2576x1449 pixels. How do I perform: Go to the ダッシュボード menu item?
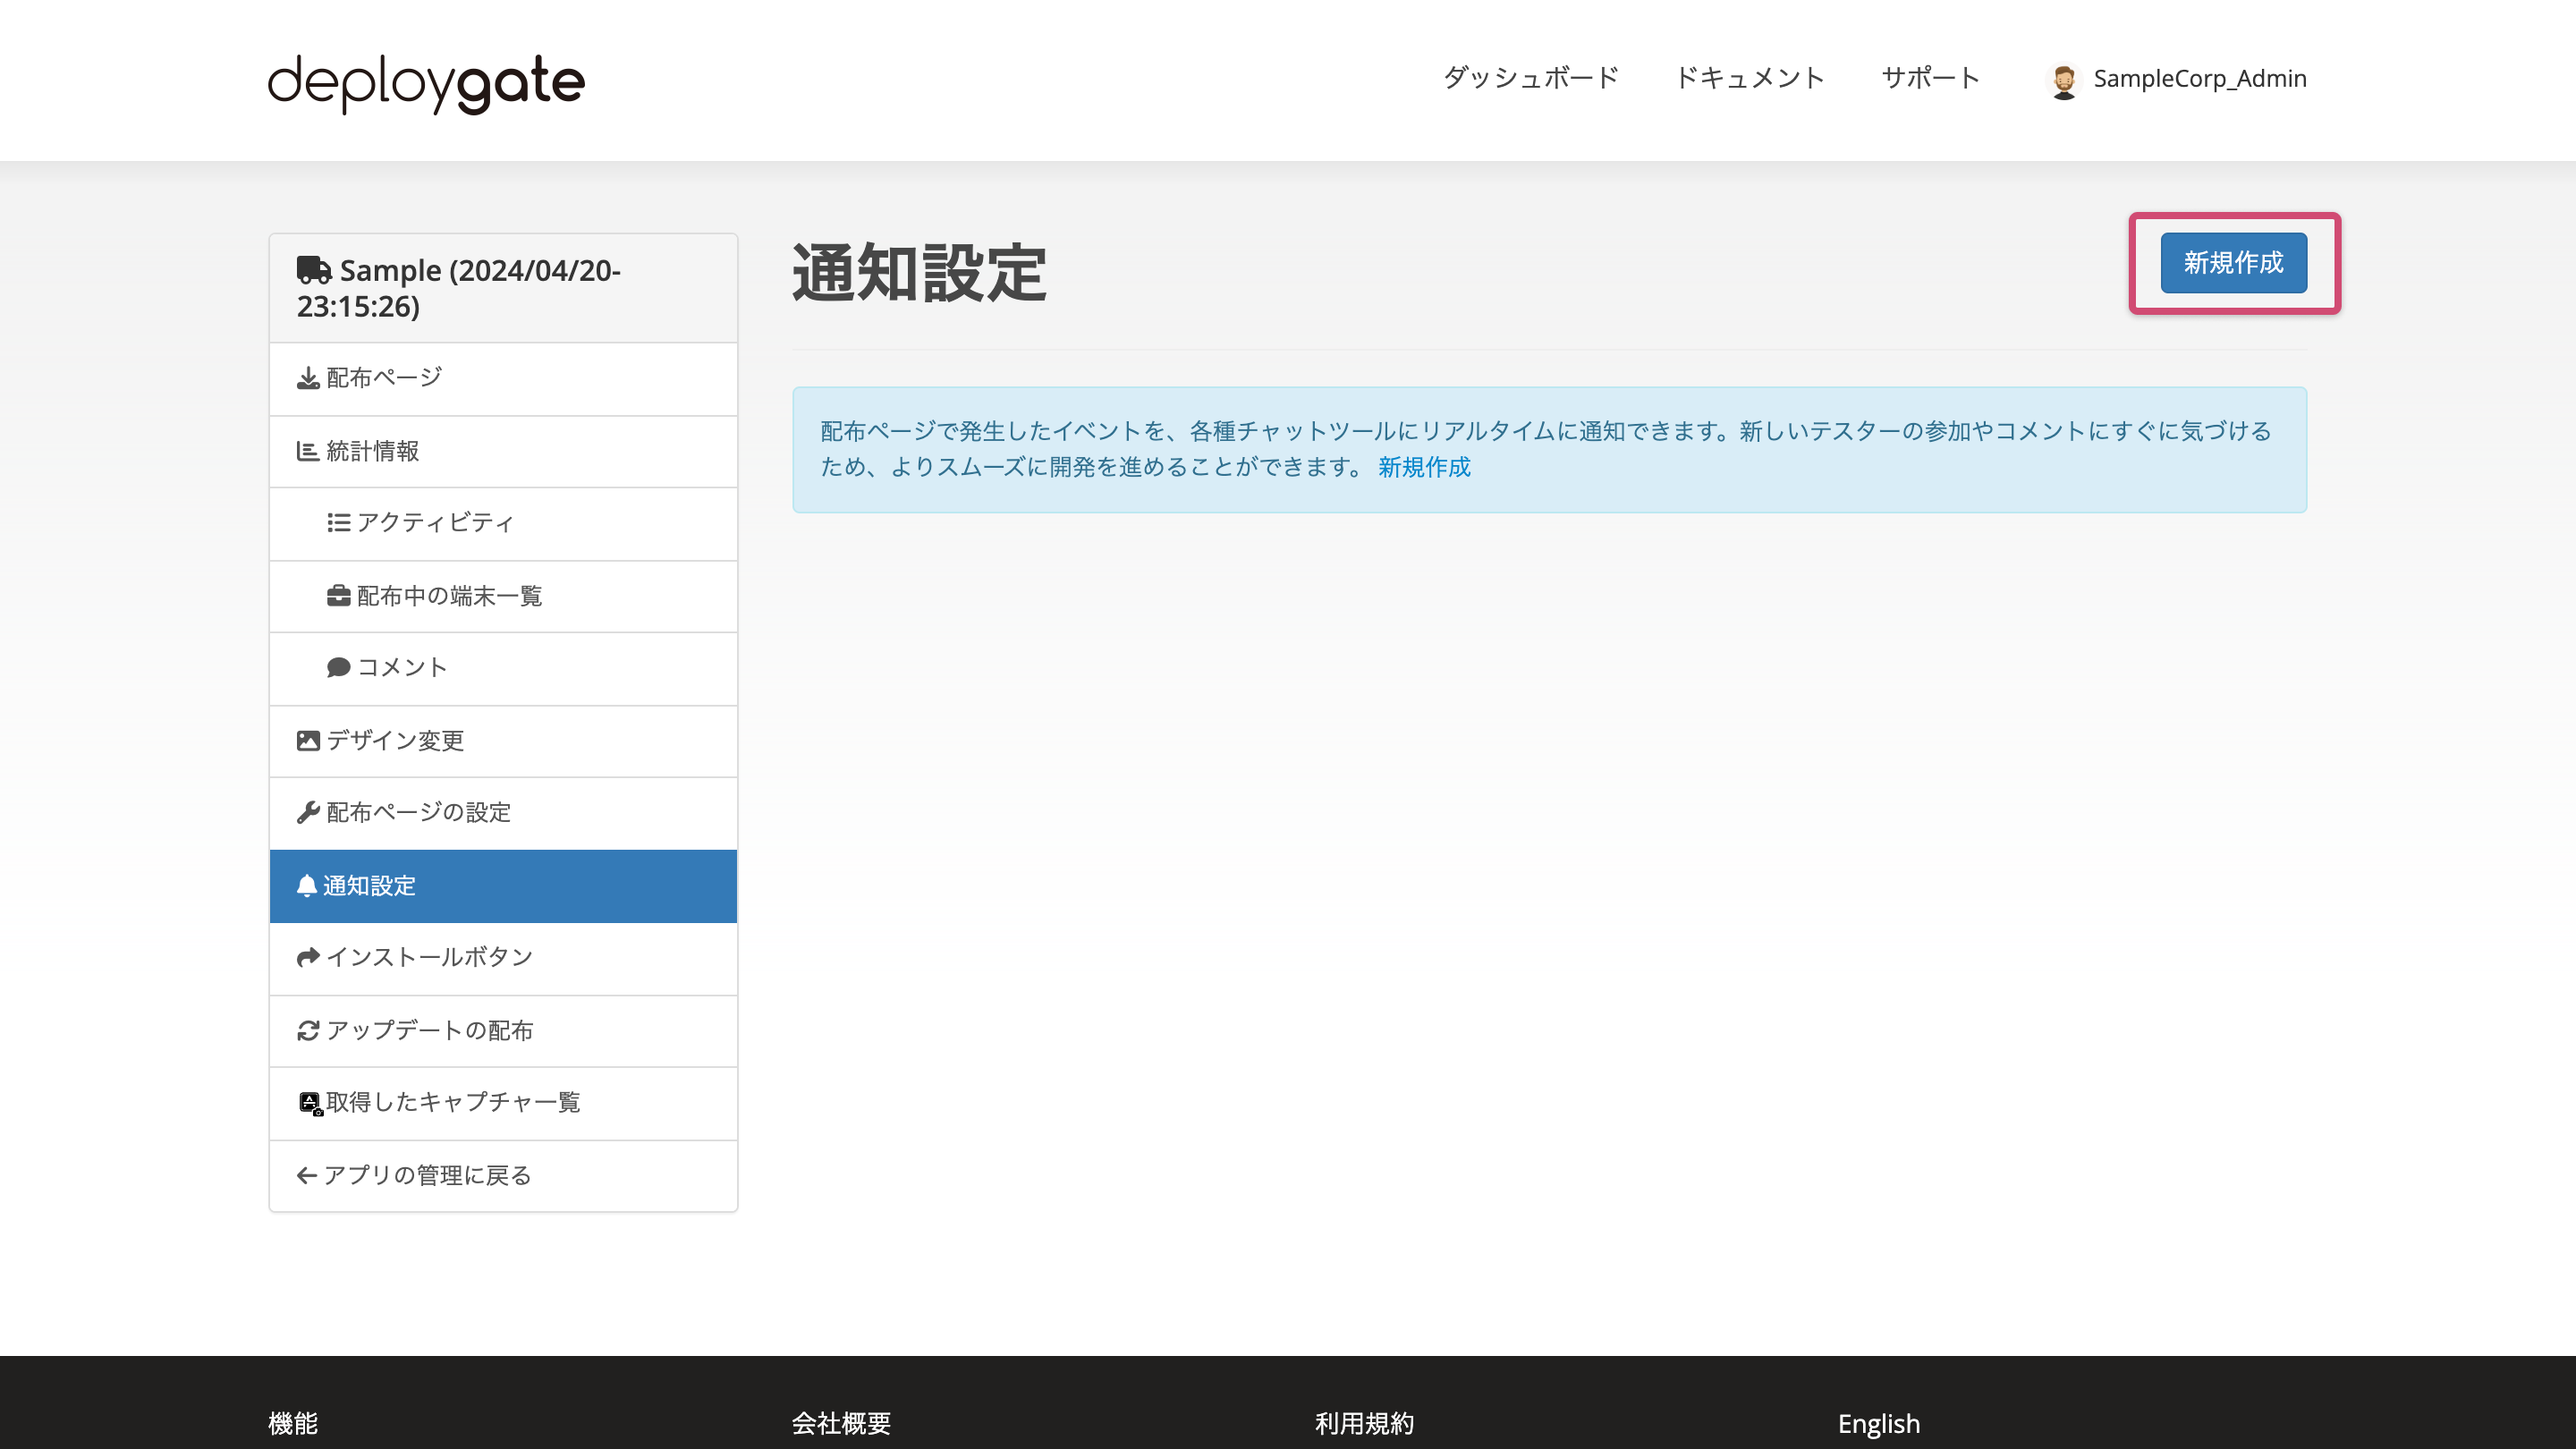tap(1529, 77)
